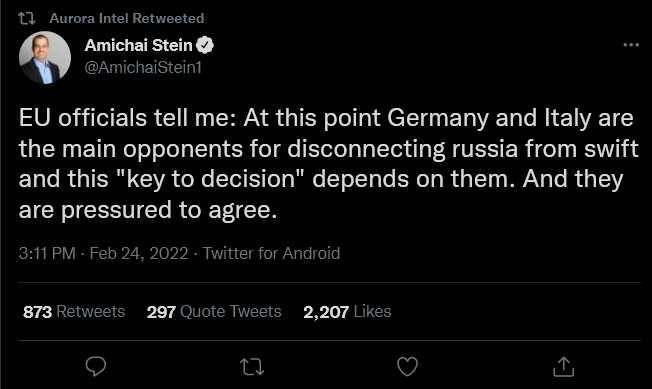This screenshot has width=652, height=389.
Task: Open the Aurora Intel Retweeted link
Action: pyautogui.click(x=127, y=18)
